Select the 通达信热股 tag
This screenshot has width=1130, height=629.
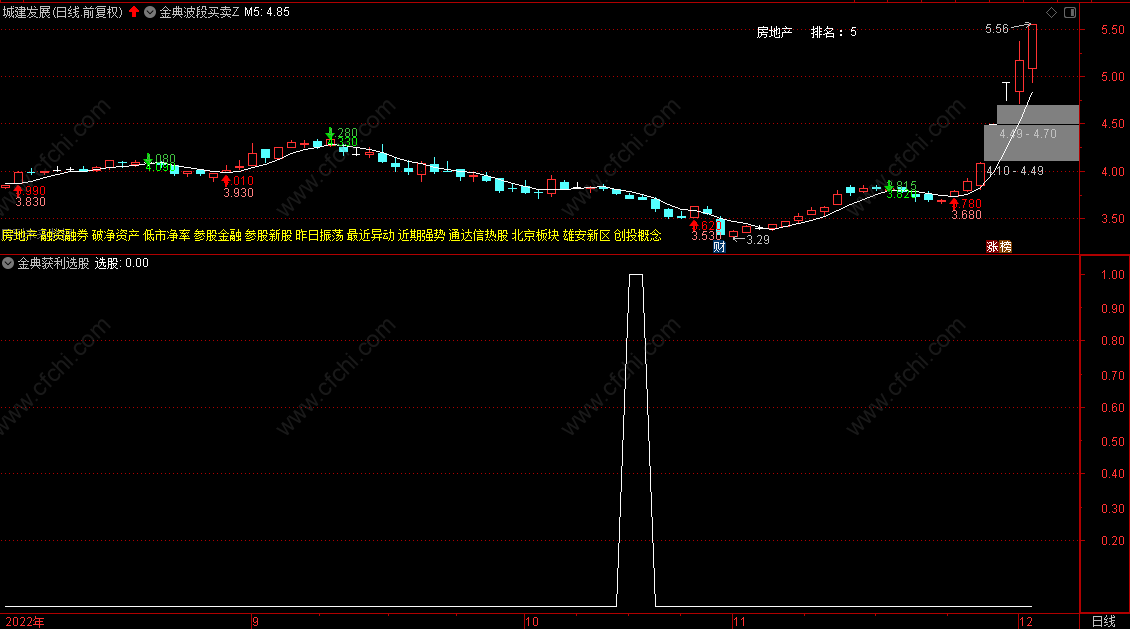[x=478, y=235]
